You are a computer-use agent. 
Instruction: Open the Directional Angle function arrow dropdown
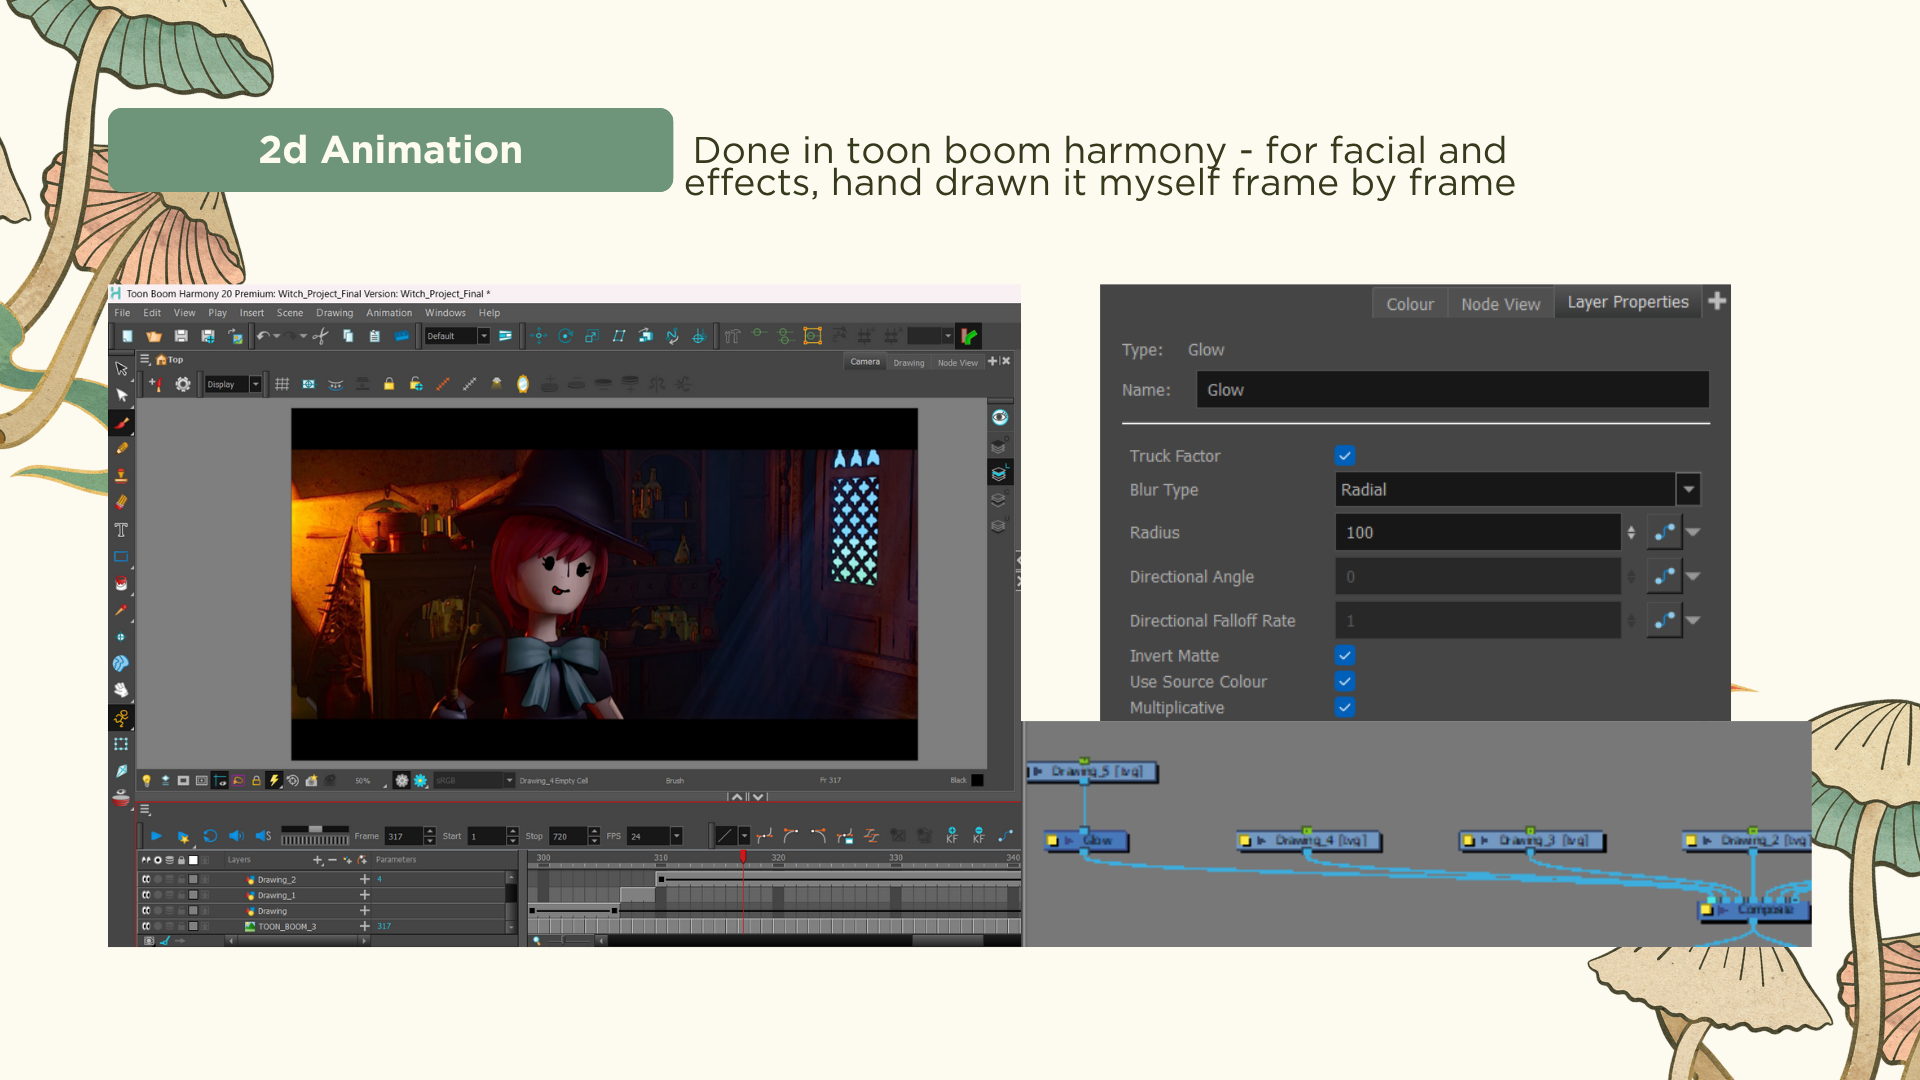(x=1693, y=577)
